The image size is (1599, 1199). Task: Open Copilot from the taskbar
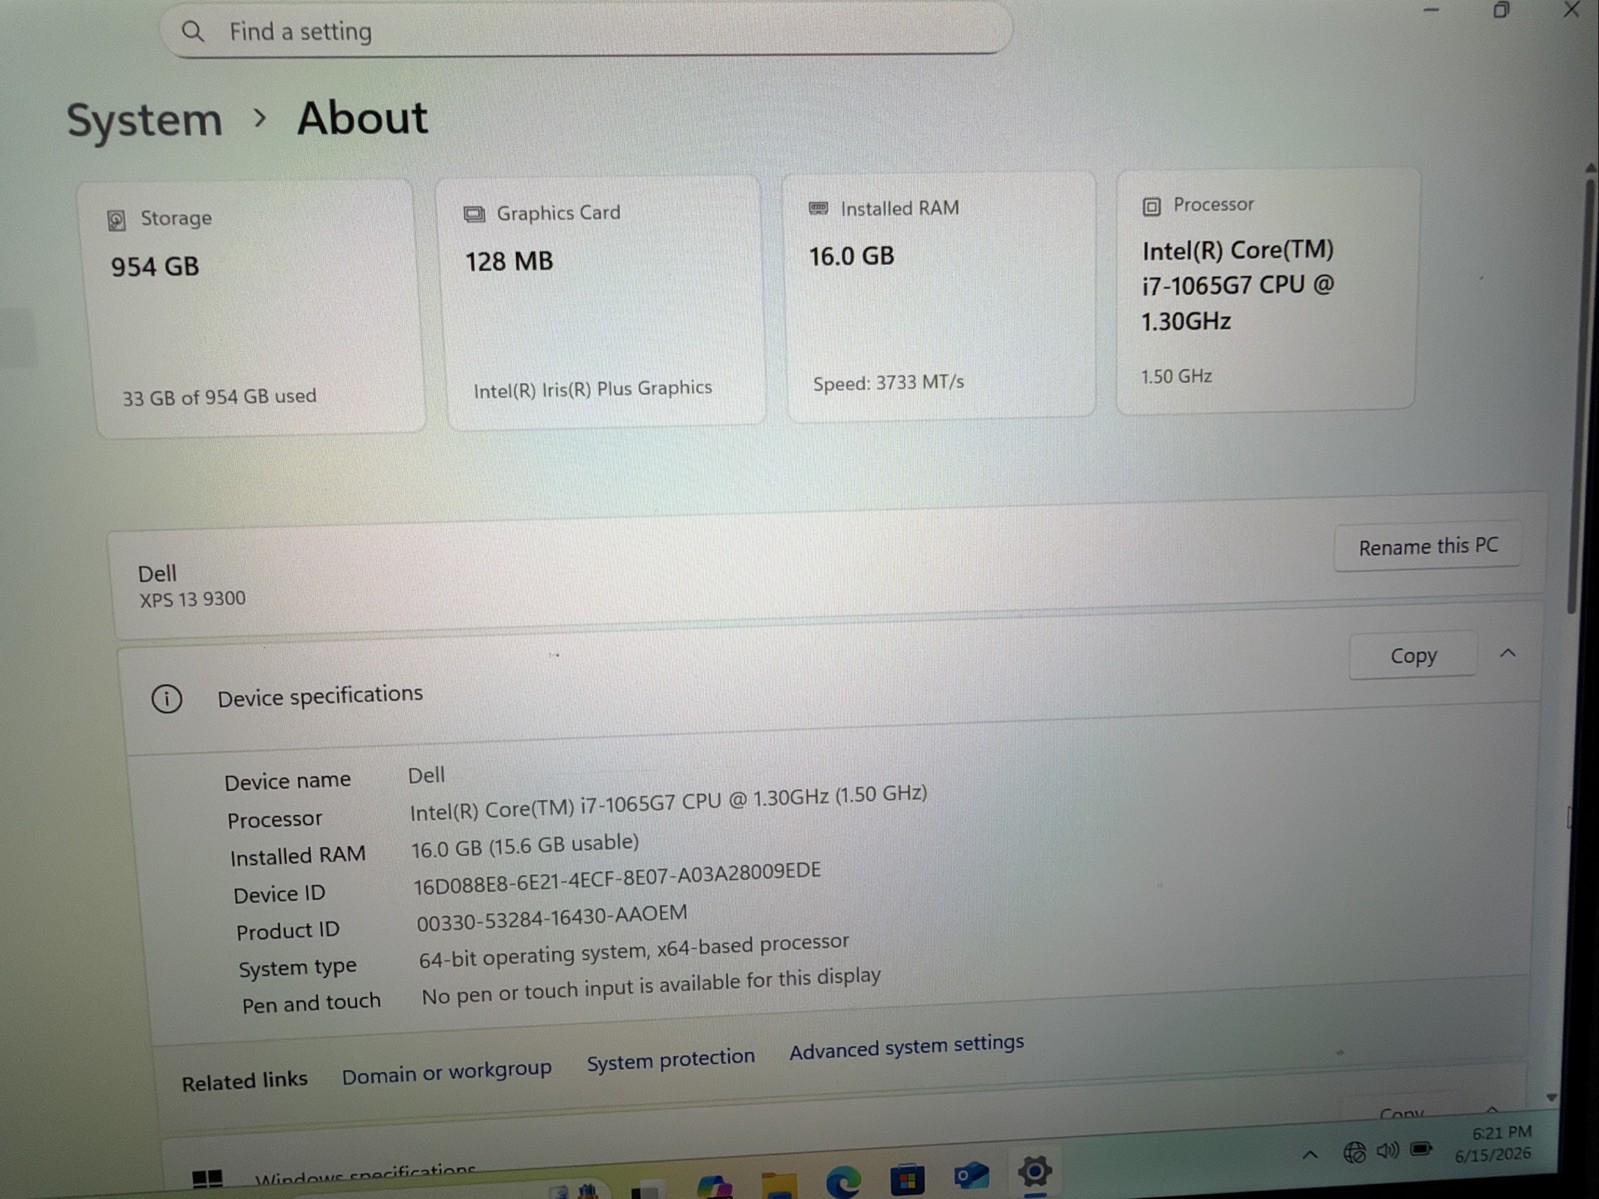[715, 1188]
